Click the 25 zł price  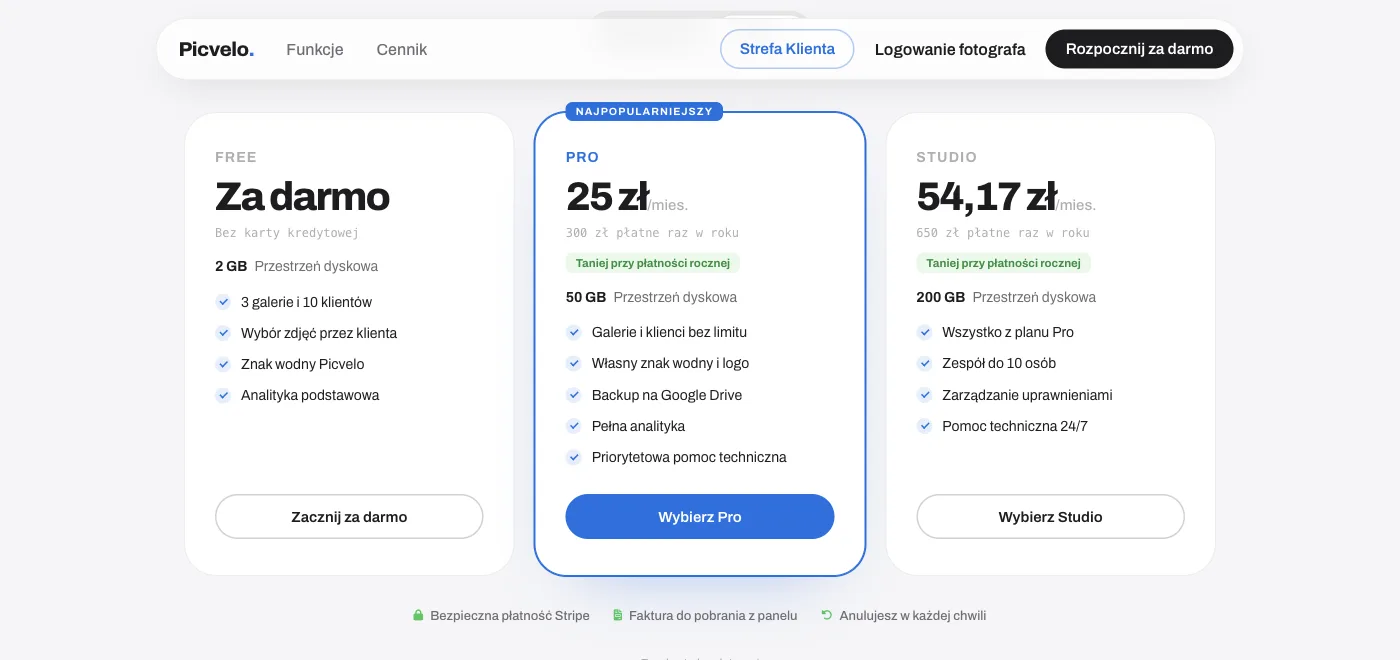[x=607, y=196]
